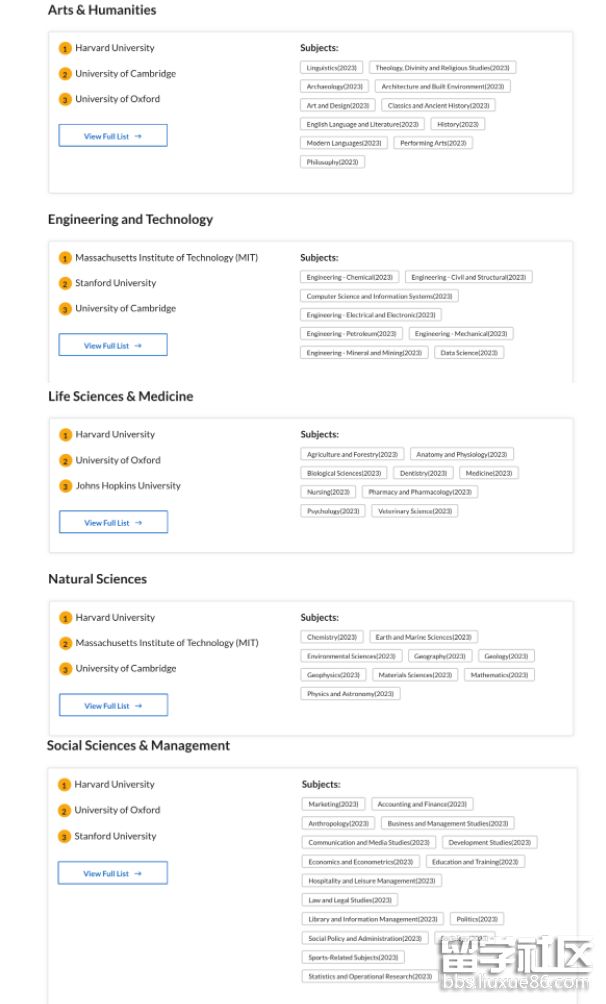
Task: Open View Full List for Engineering and Technology
Action: coord(112,346)
